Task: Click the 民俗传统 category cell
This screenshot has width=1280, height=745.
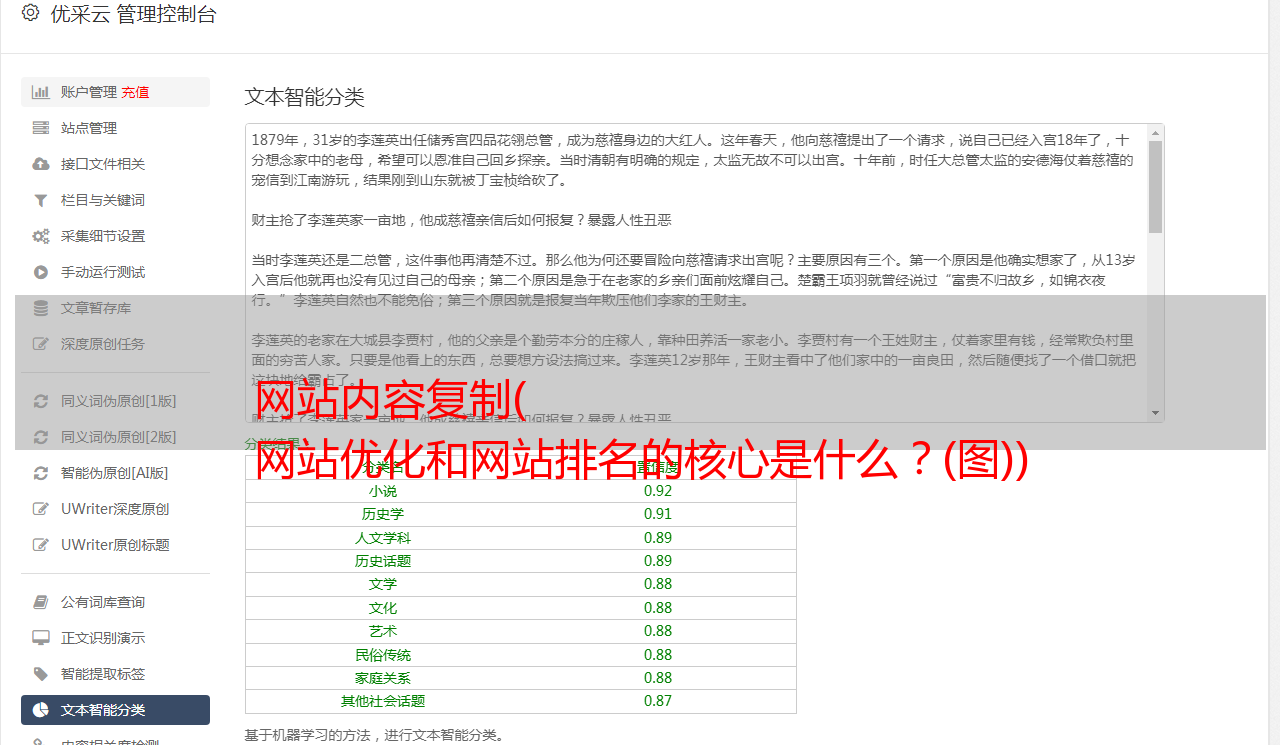Action: click(383, 655)
